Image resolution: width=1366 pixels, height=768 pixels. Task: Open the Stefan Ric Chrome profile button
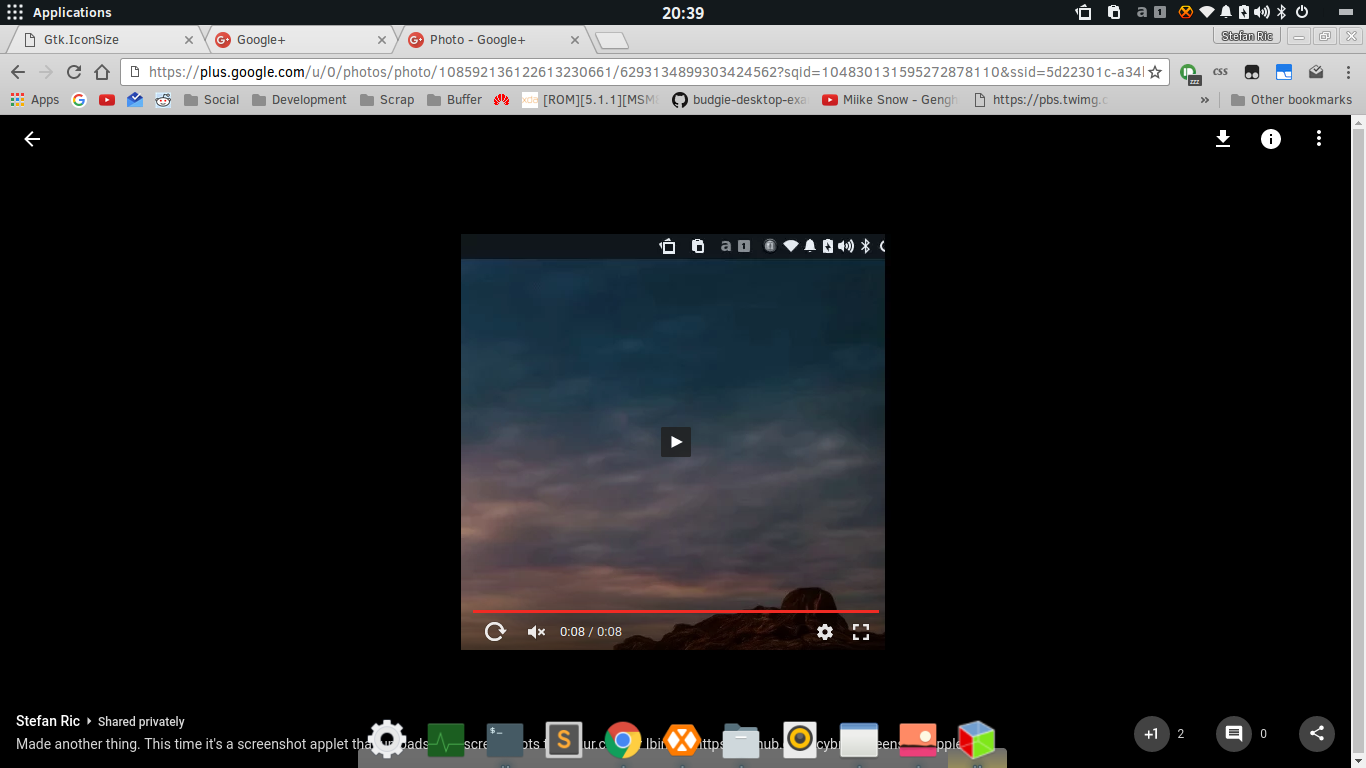pyautogui.click(x=1247, y=36)
